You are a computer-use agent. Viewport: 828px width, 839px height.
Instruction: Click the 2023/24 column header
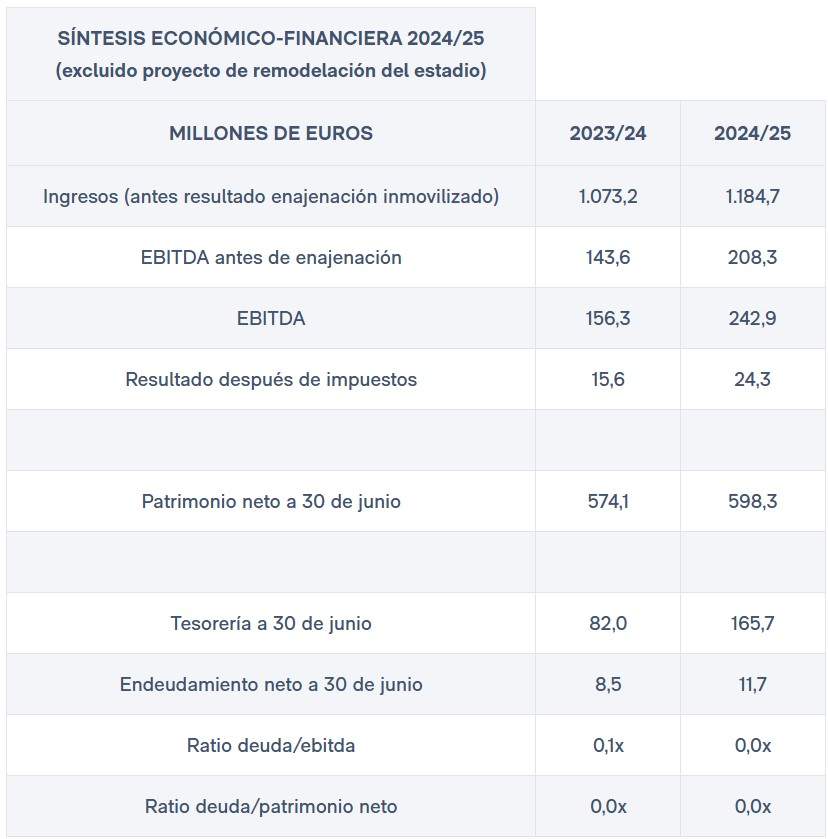607,133
